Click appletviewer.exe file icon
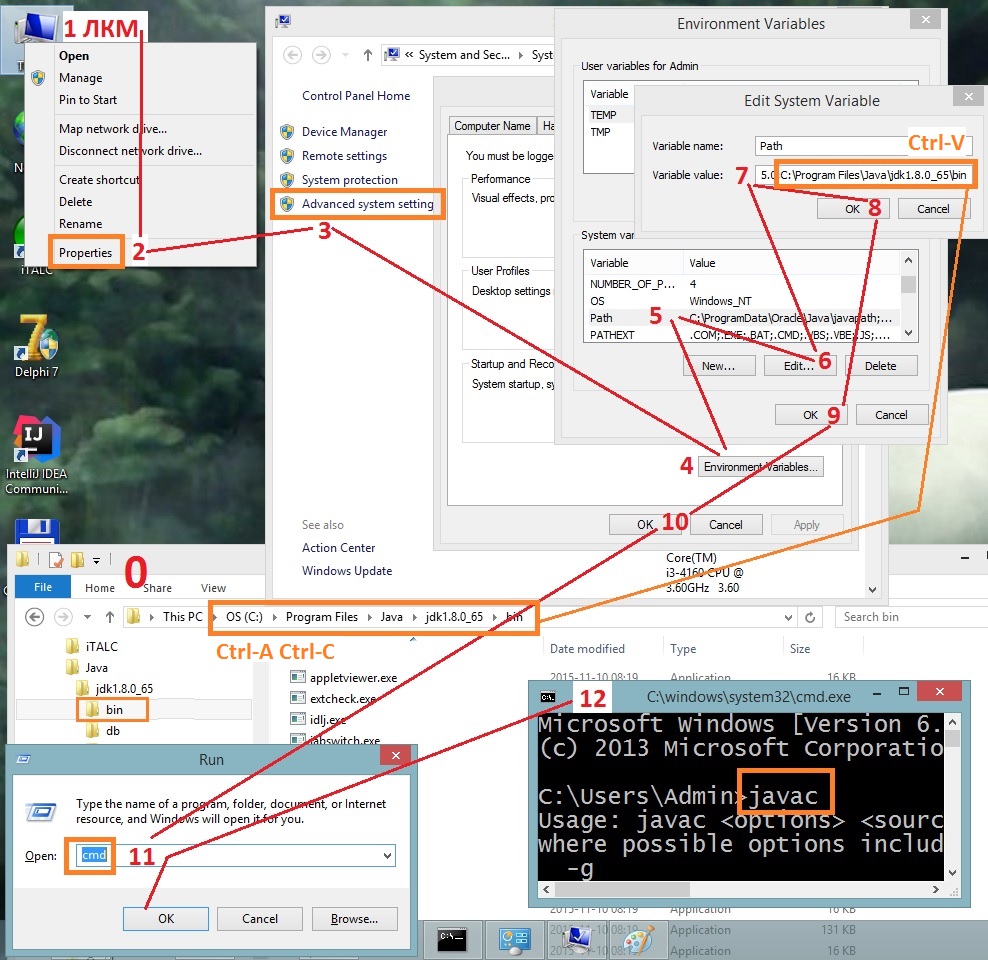Screen dimensions: 988x960 click(297, 677)
